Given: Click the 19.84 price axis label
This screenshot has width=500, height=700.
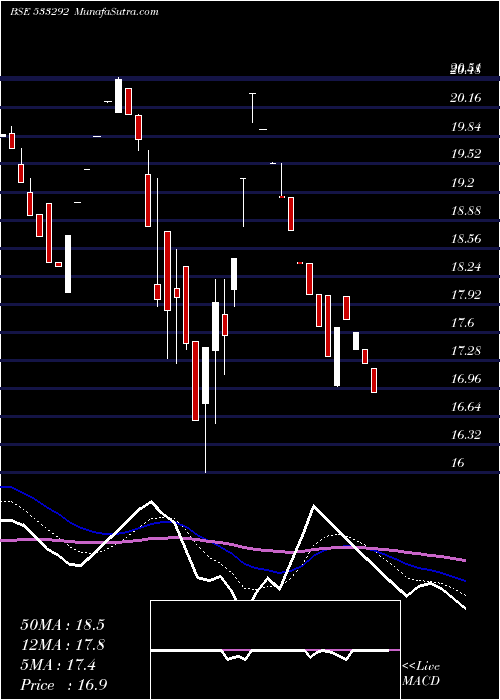Looking at the screenshot, I should [466, 127].
